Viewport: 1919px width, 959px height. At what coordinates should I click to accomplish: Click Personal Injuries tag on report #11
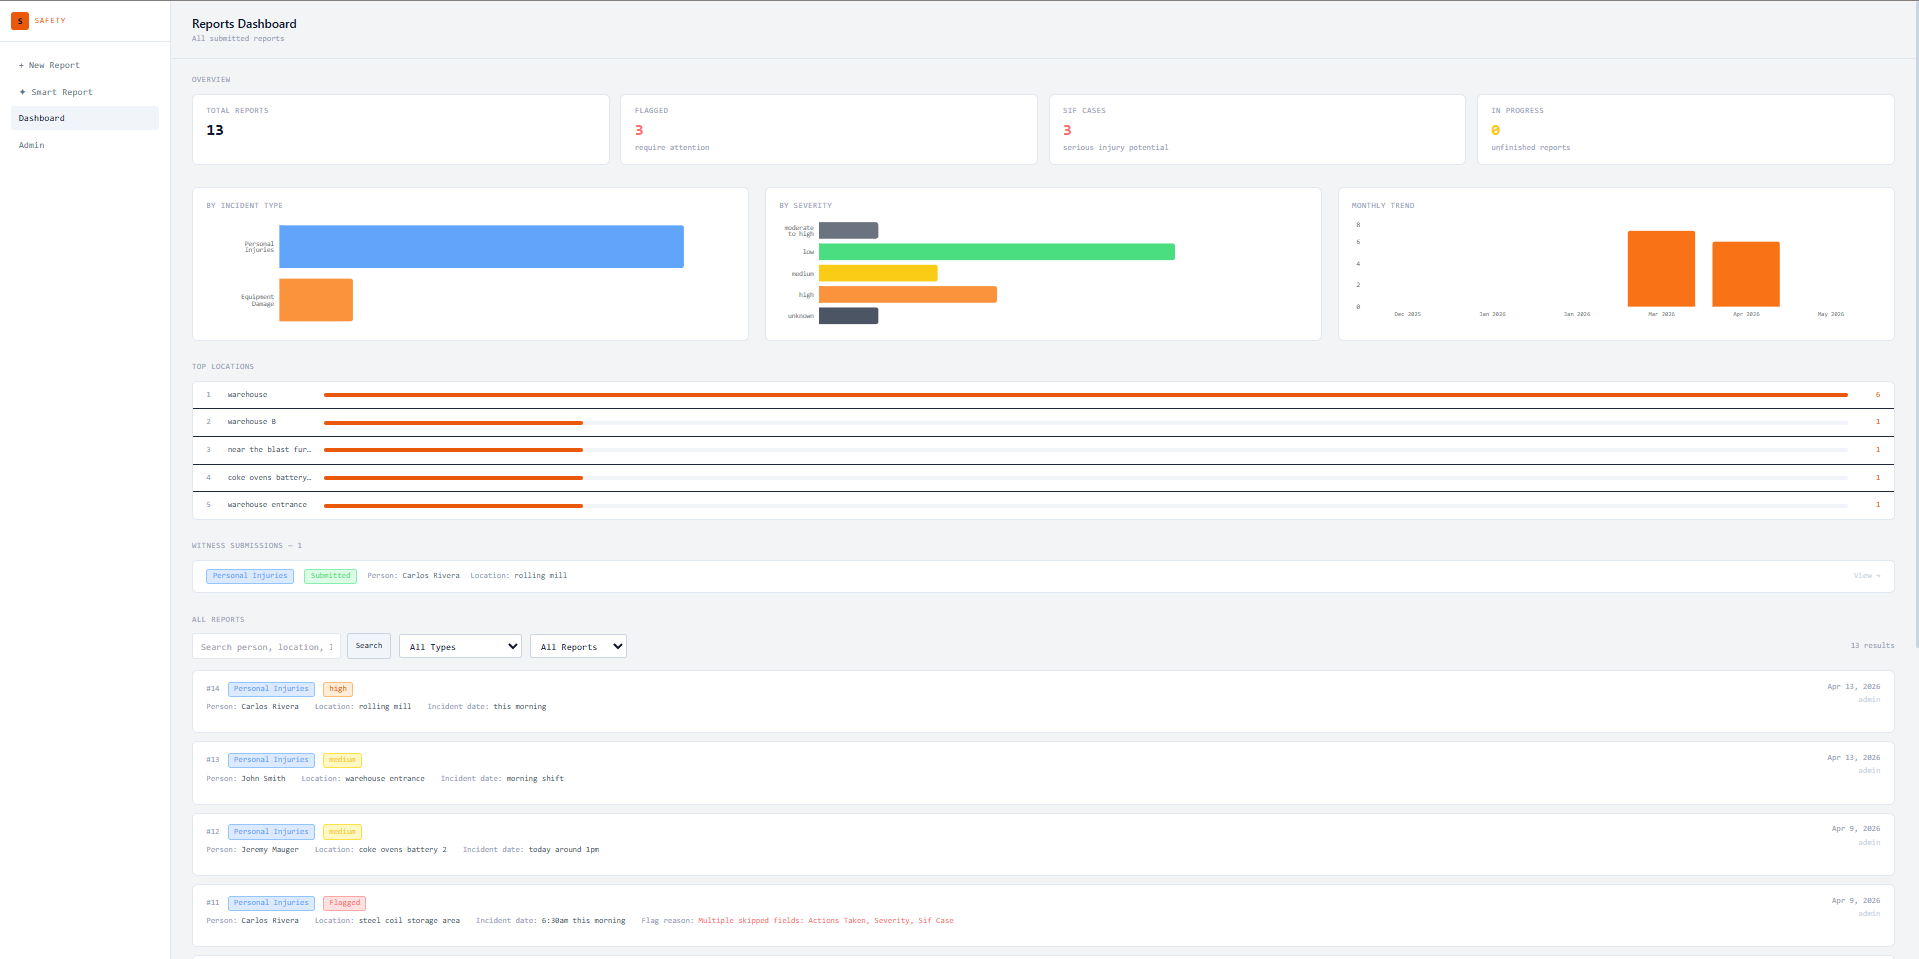tap(271, 903)
